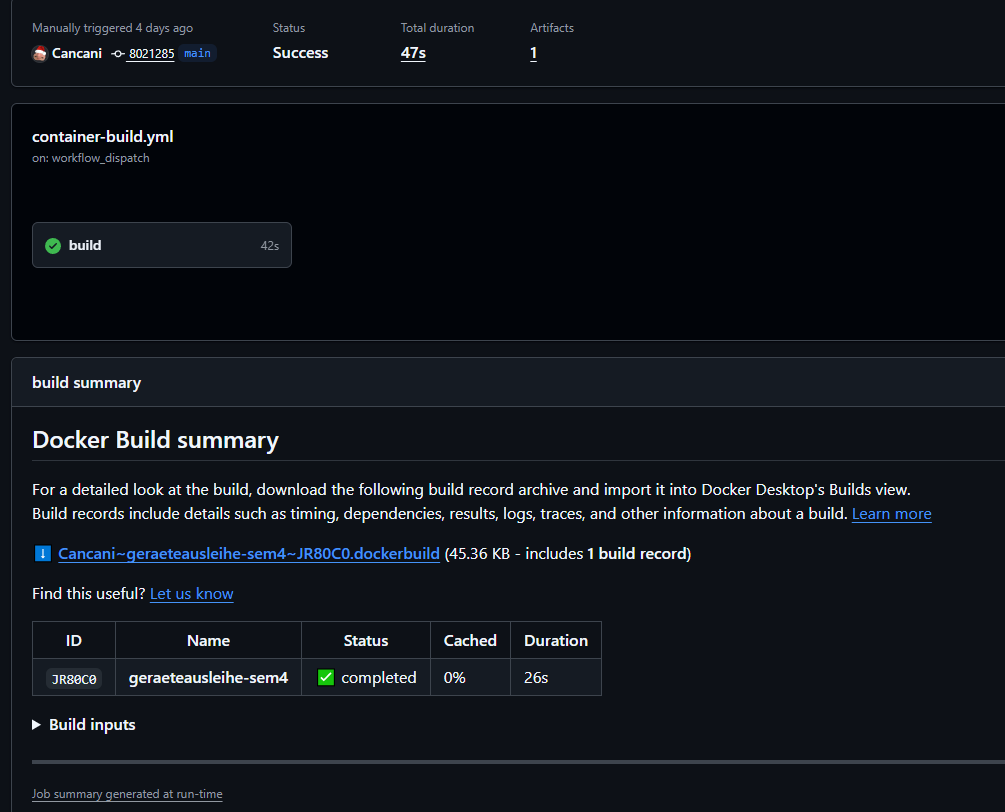The height and width of the screenshot is (812, 1005).
Task: Click blue download arrow icon before dockerbuild file
Action: point(42,554)
